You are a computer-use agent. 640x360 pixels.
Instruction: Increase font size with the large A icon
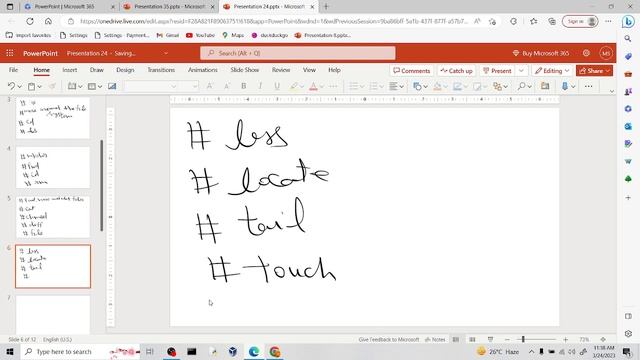click(209, 86)
